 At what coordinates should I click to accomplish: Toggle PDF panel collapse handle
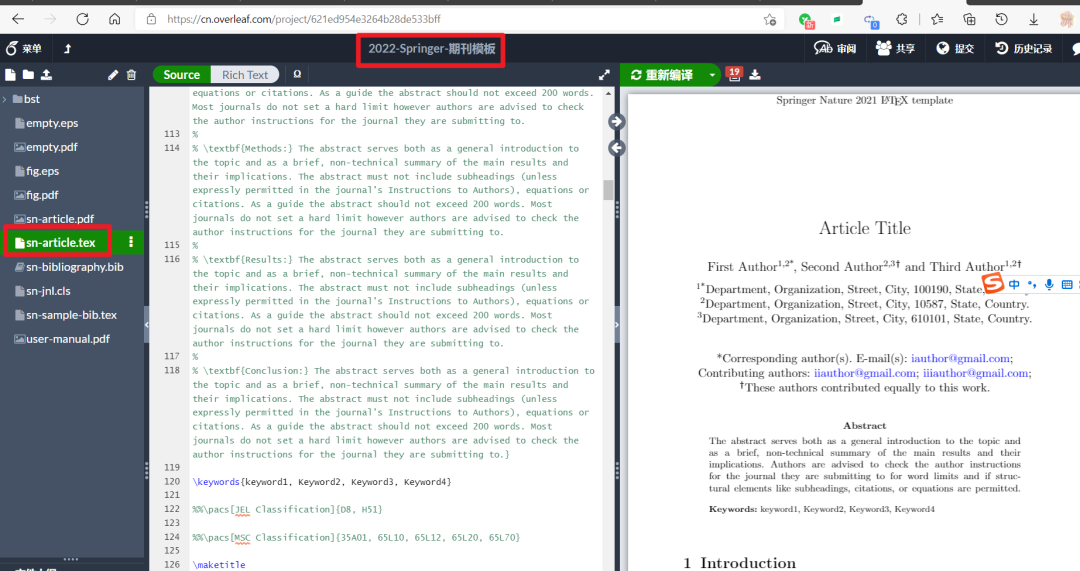616,324
